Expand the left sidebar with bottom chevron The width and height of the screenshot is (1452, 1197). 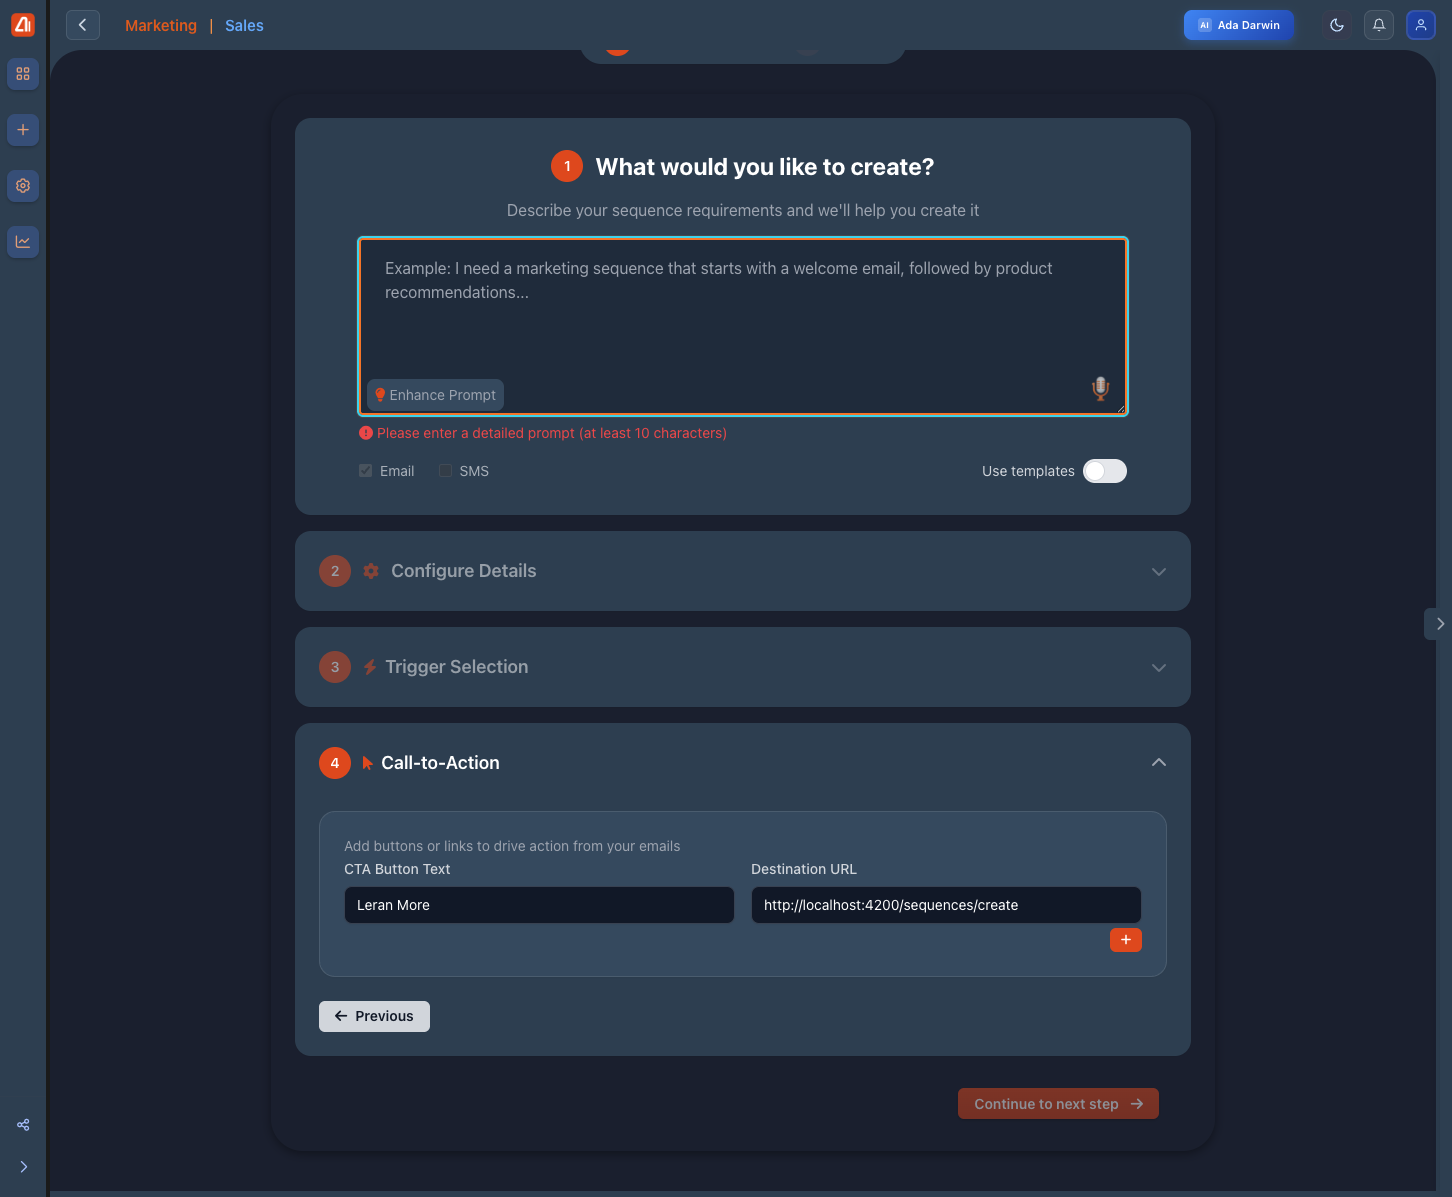click(x=23, y=1167)
